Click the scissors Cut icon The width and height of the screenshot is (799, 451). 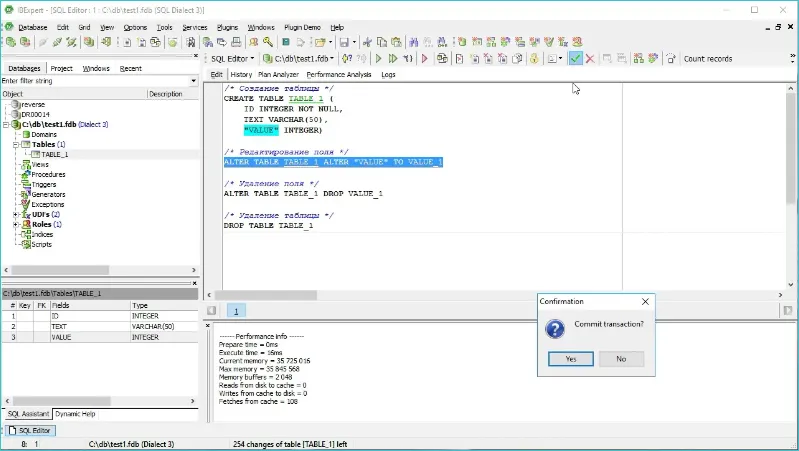pyautogui.click(x=367, y=42)
